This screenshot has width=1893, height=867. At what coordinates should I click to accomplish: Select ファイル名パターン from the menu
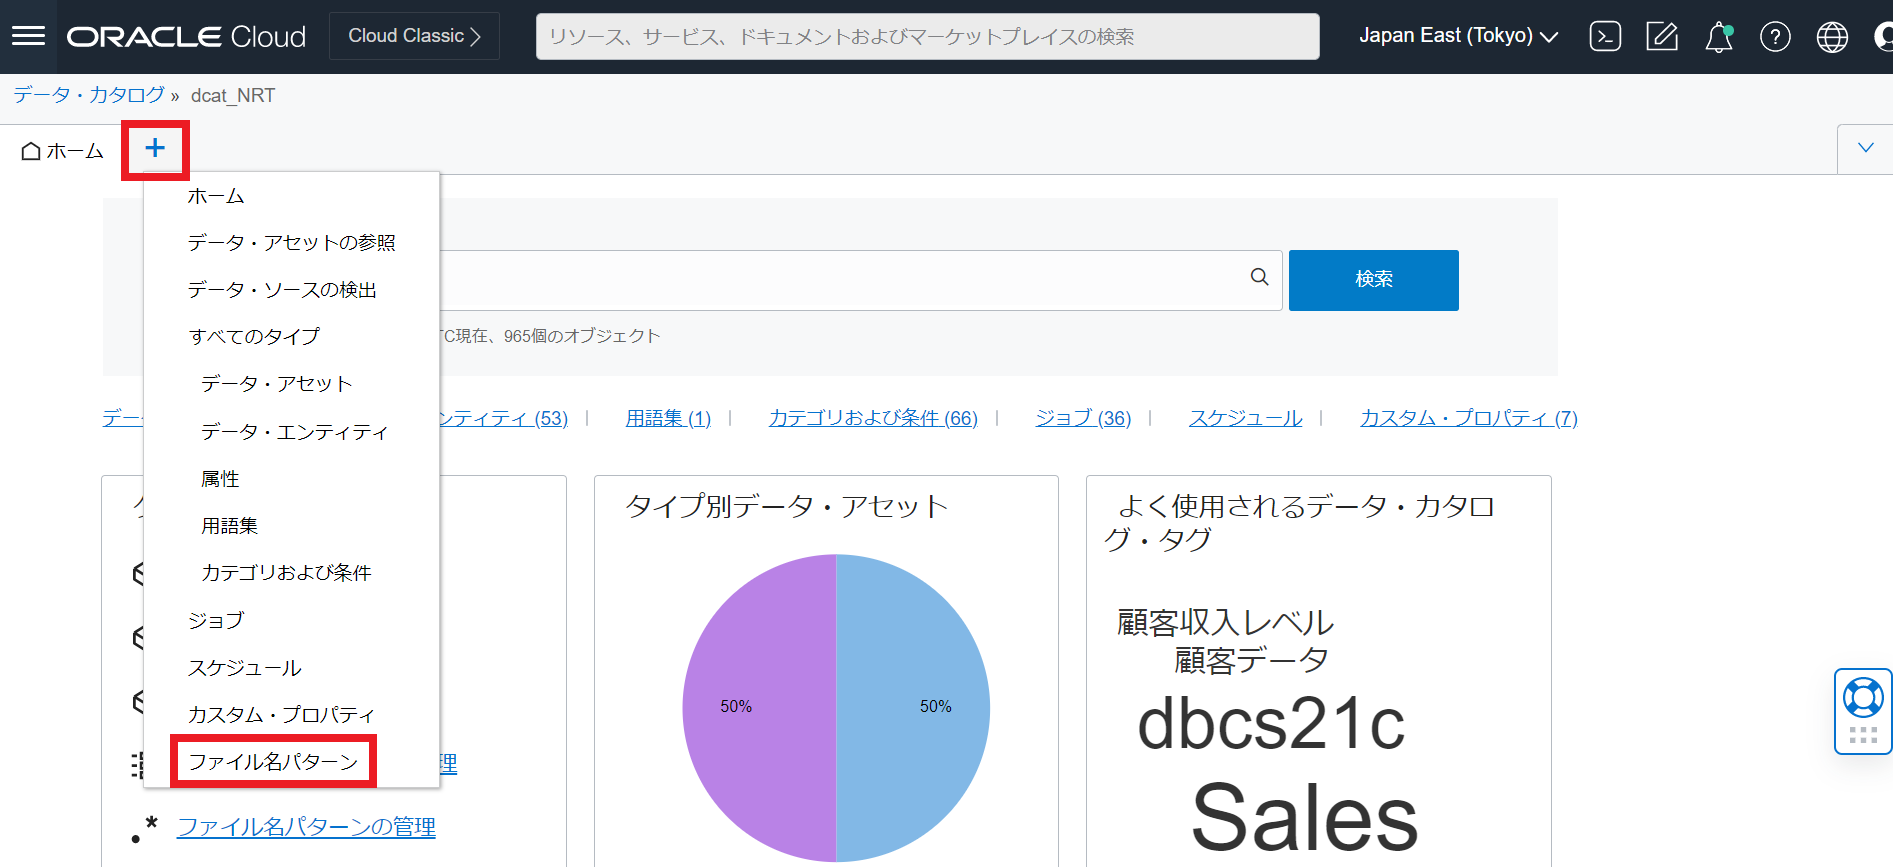click(x=273, y=762)
